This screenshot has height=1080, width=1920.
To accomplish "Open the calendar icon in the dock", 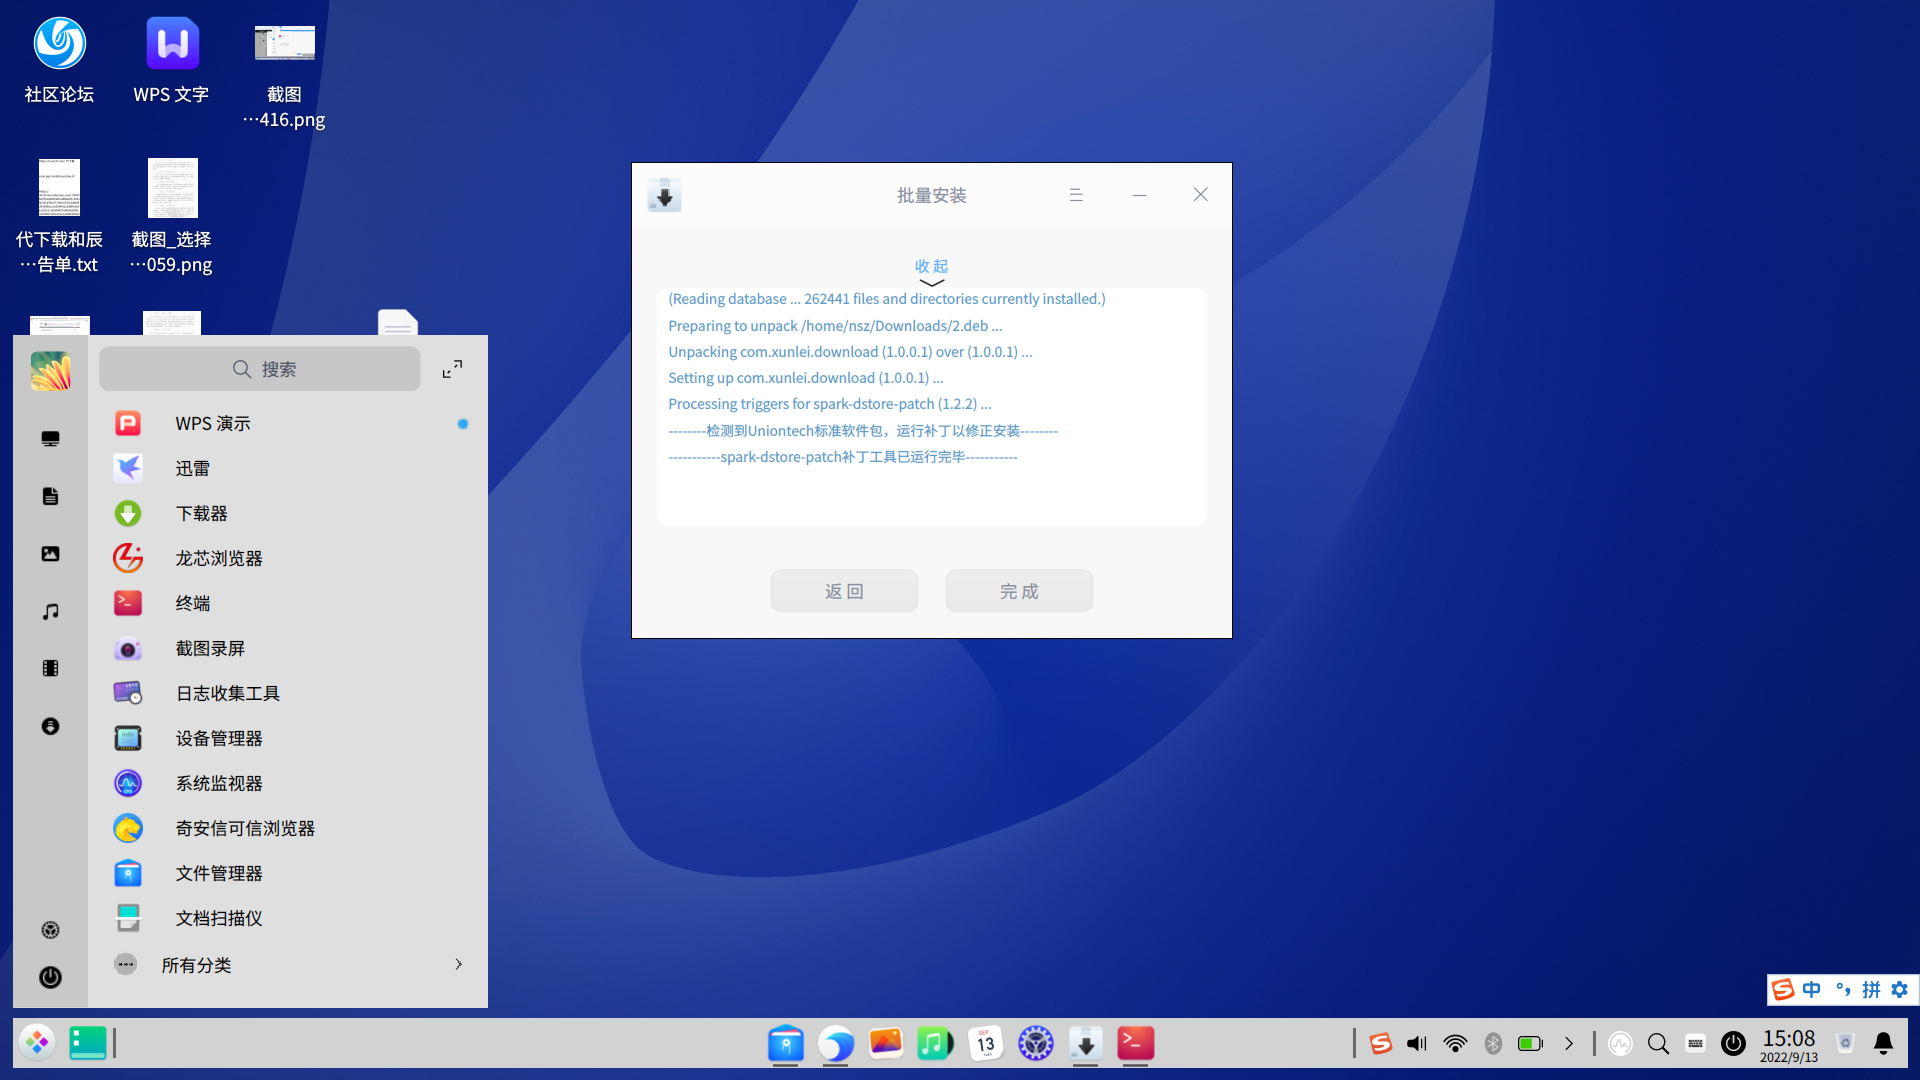I will tap(985, 1043).
